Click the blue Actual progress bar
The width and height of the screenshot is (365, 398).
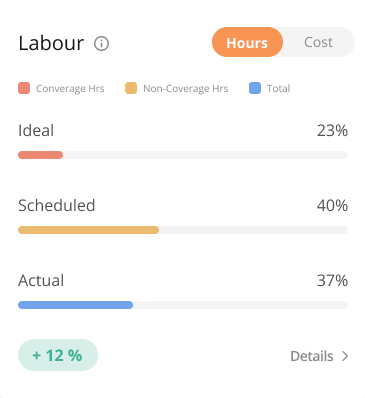tap(75, 305)
